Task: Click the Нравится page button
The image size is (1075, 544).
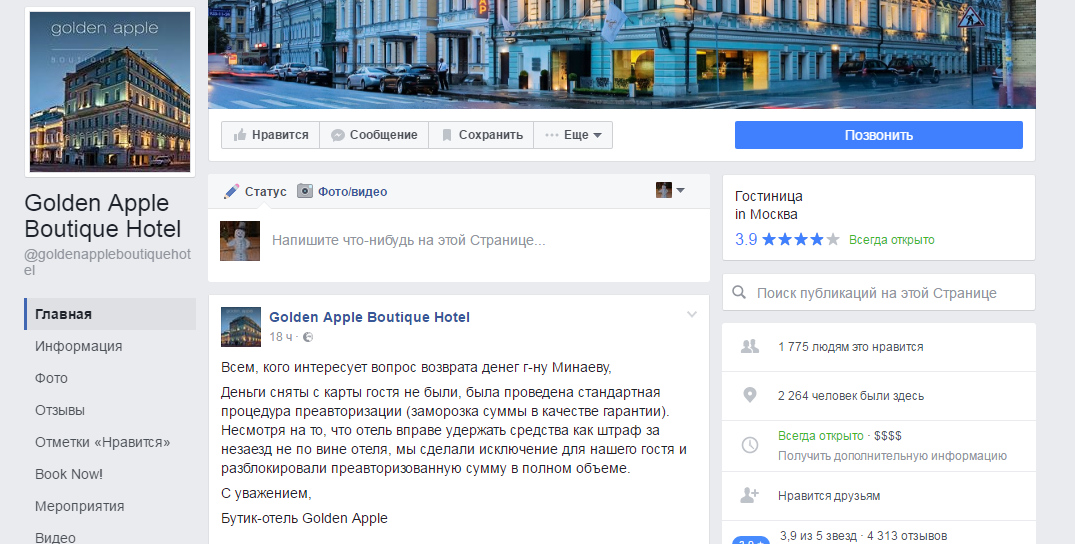Action: (x=270, y=135)
